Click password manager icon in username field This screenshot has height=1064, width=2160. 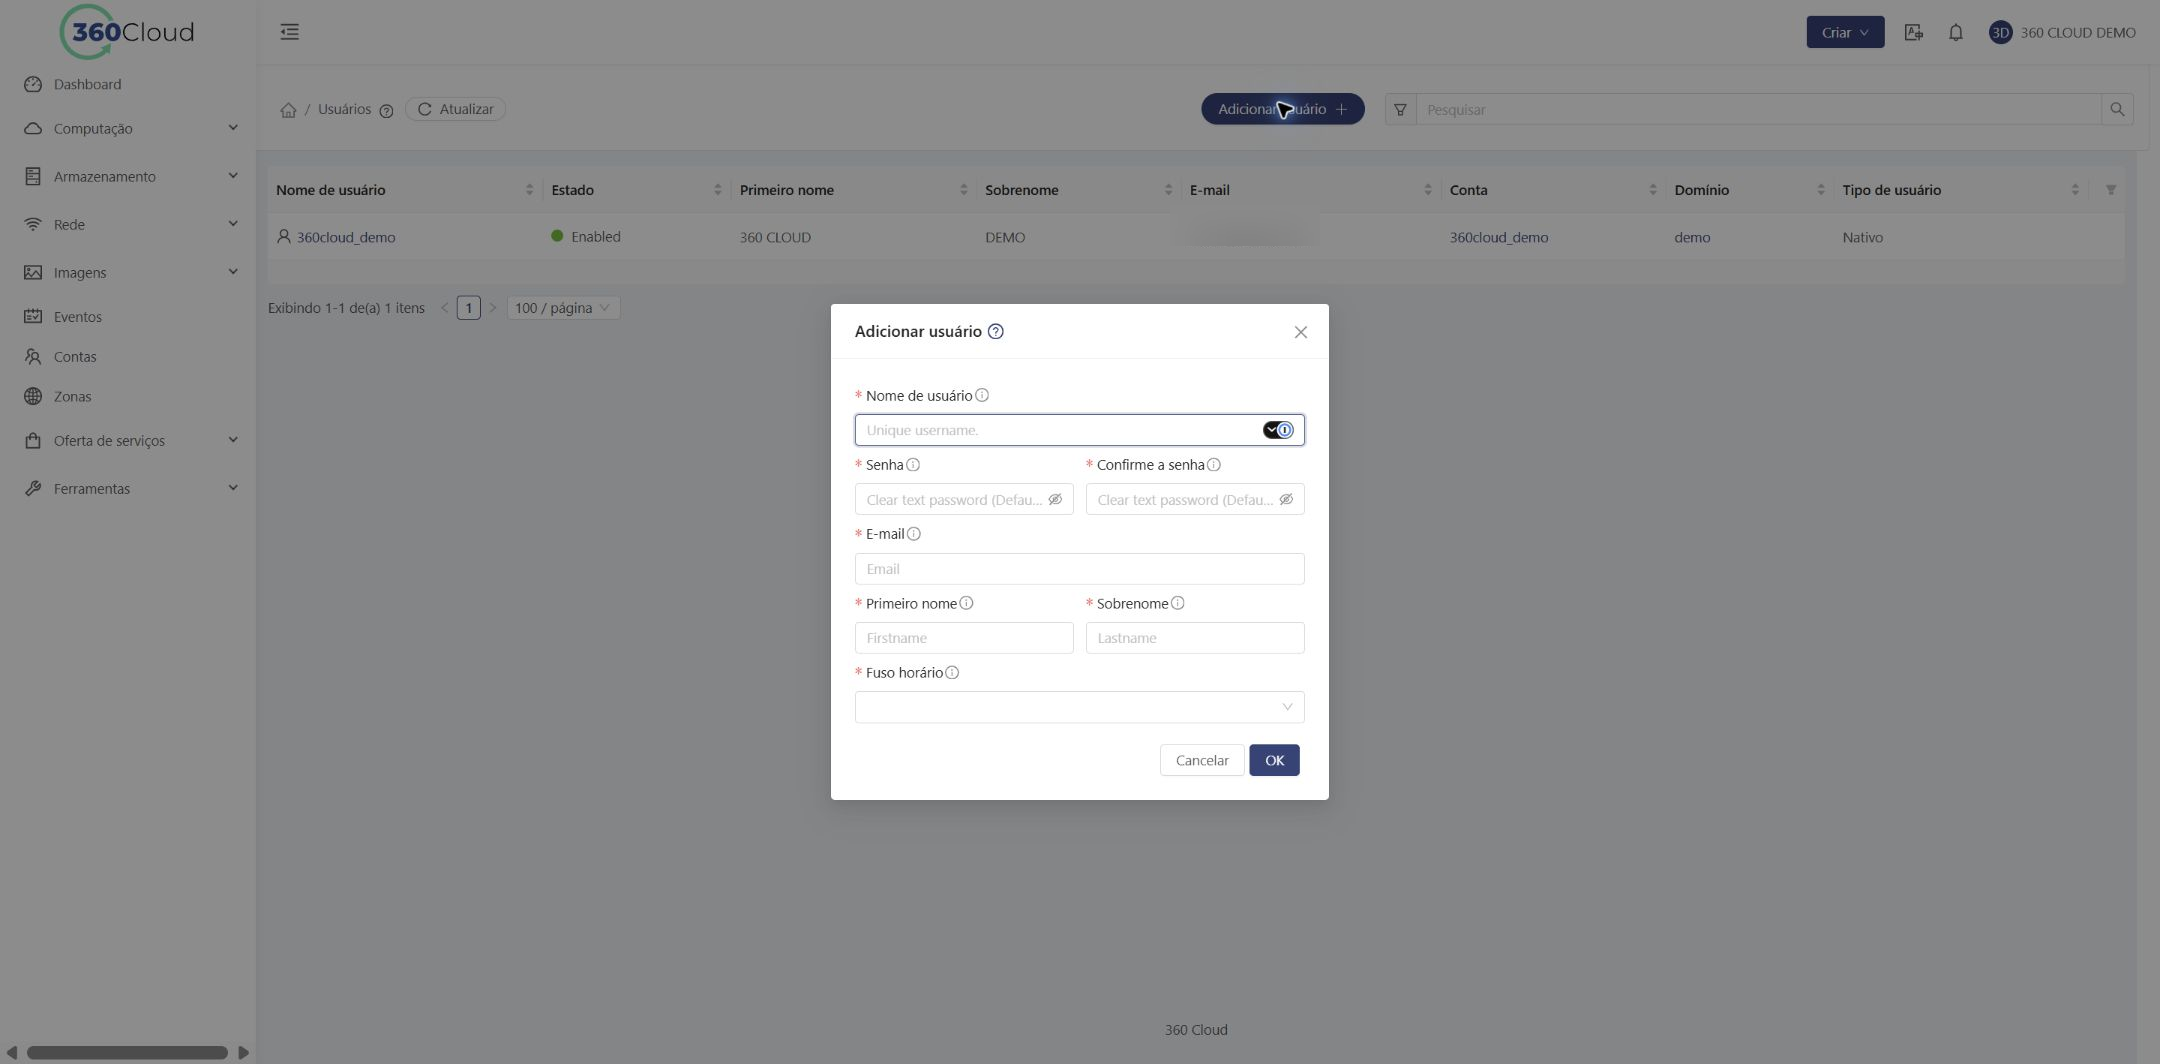coord(1278,430)
